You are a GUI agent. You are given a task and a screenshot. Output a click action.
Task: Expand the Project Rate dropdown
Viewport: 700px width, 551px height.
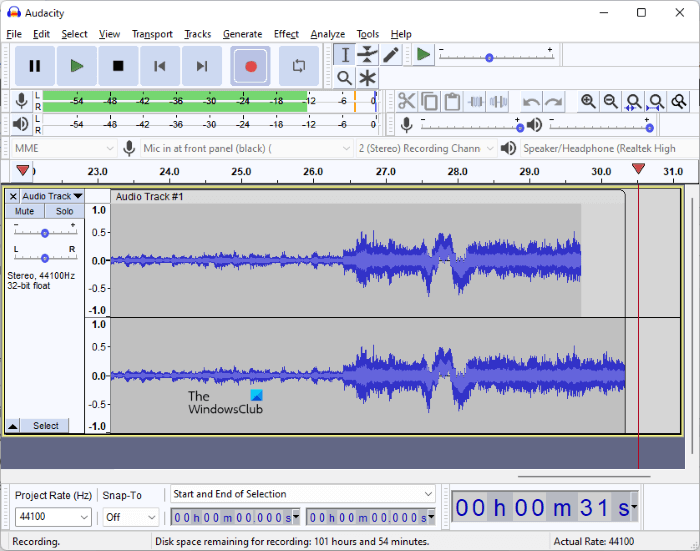tap(83, 517)
